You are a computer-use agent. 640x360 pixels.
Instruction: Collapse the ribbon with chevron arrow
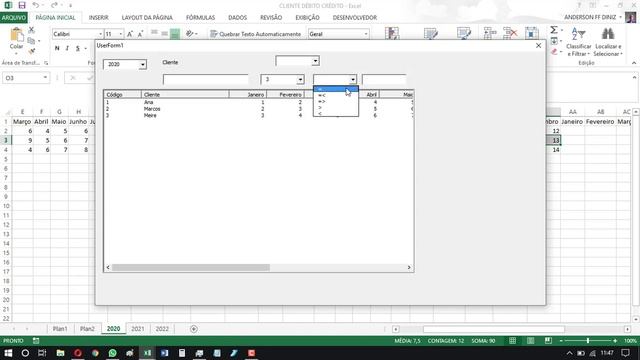[x=634, y=63]
